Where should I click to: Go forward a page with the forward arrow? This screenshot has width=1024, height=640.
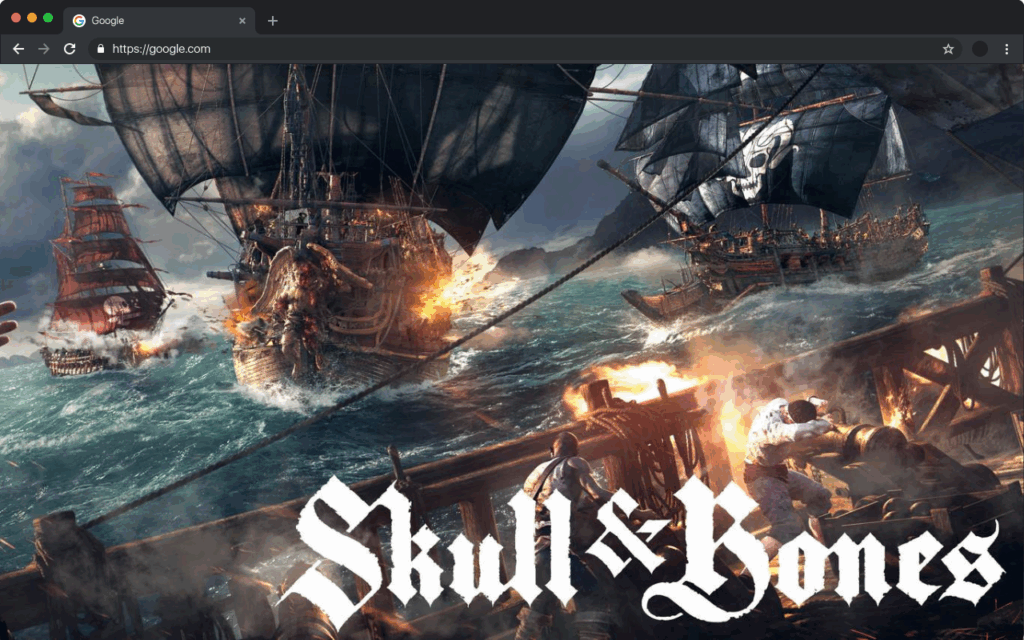pyautogui.click(x=43, y=48)
